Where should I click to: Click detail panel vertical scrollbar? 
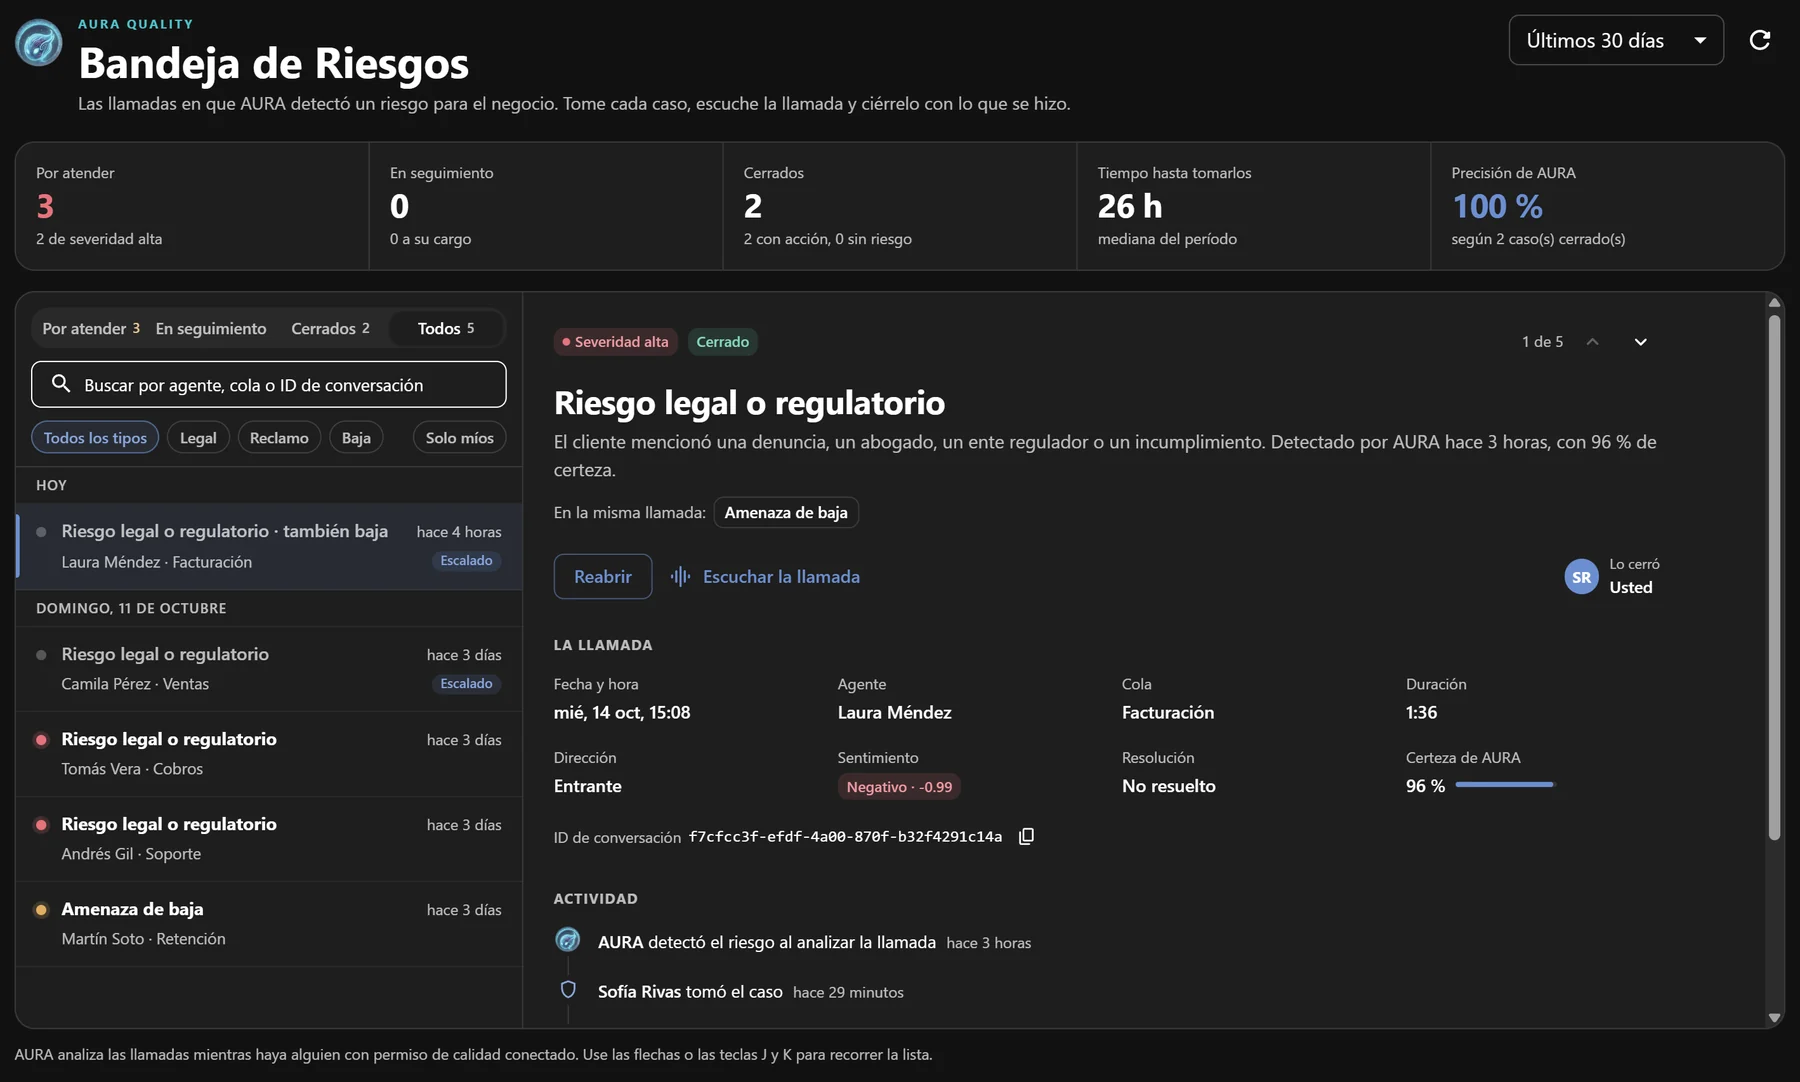click(x=1774, y=577)
